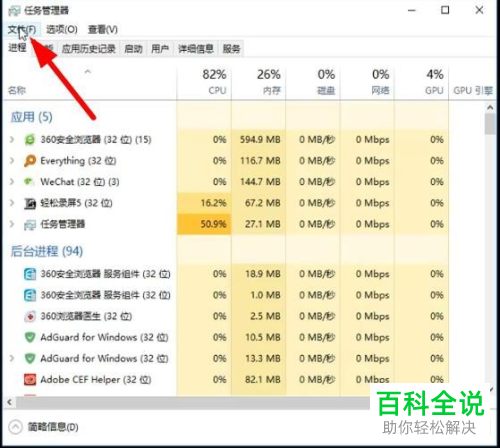Sort by the 名称 column header

[89, 83]
